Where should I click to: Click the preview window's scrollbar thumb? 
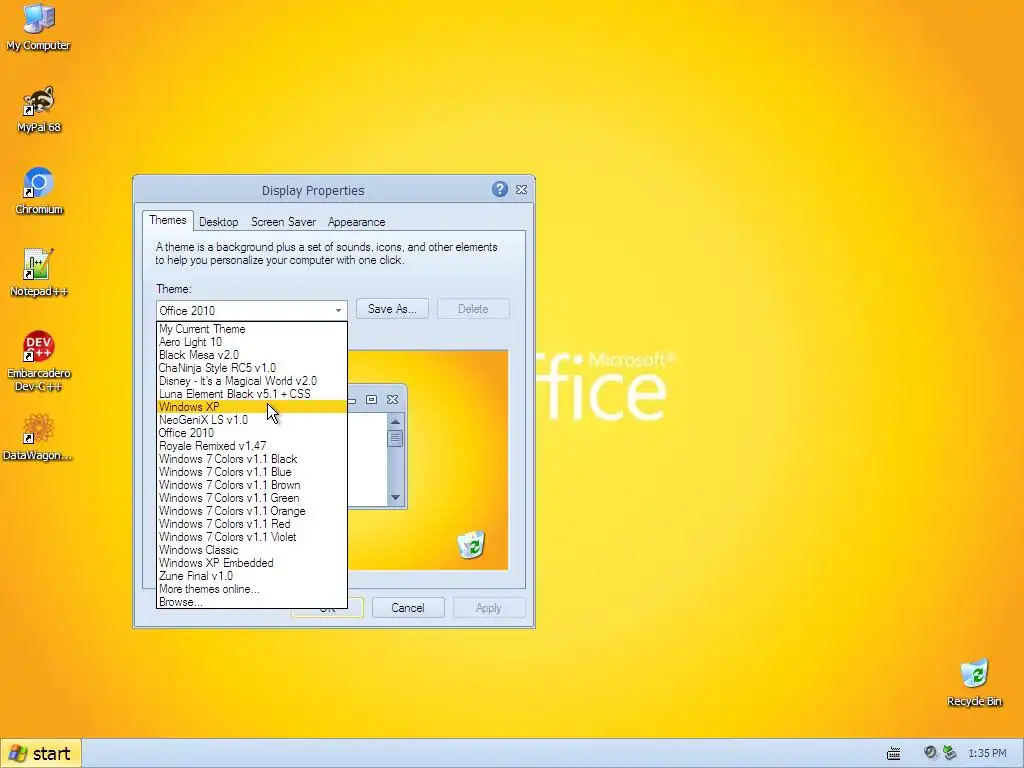[x=395, y=438]
